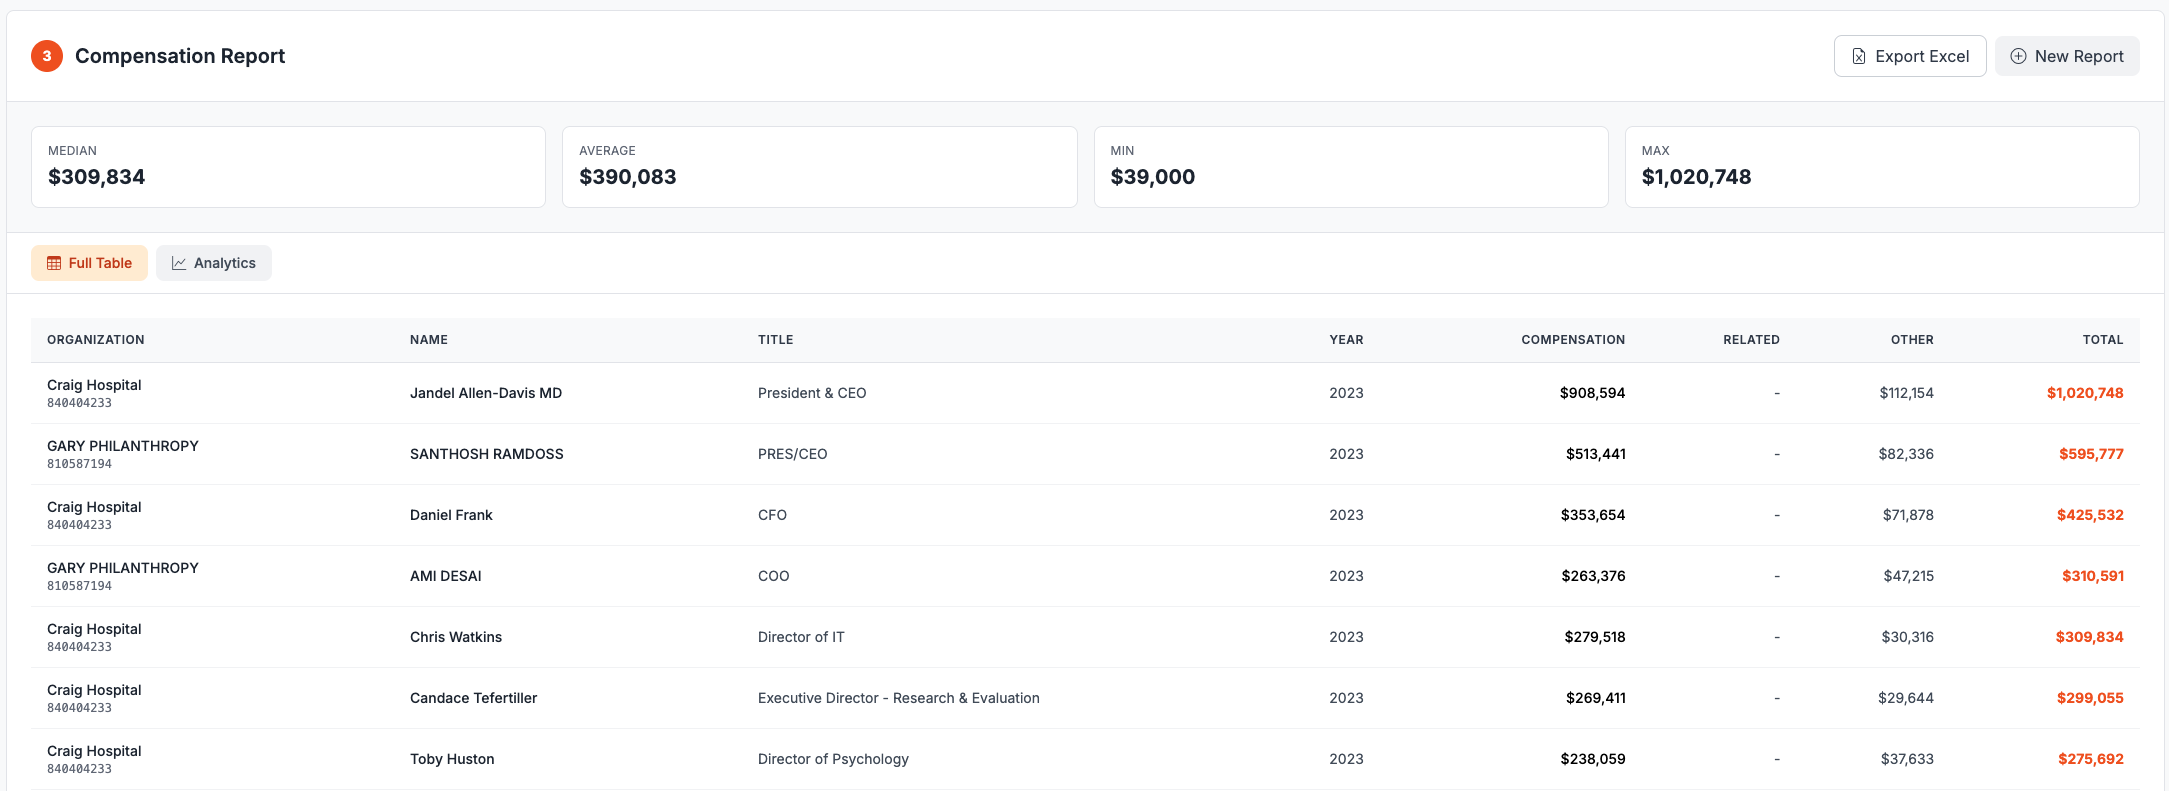Switch to the Analytics view
This screenshot has width=2169, height=791.
click(x=213, y=262)
